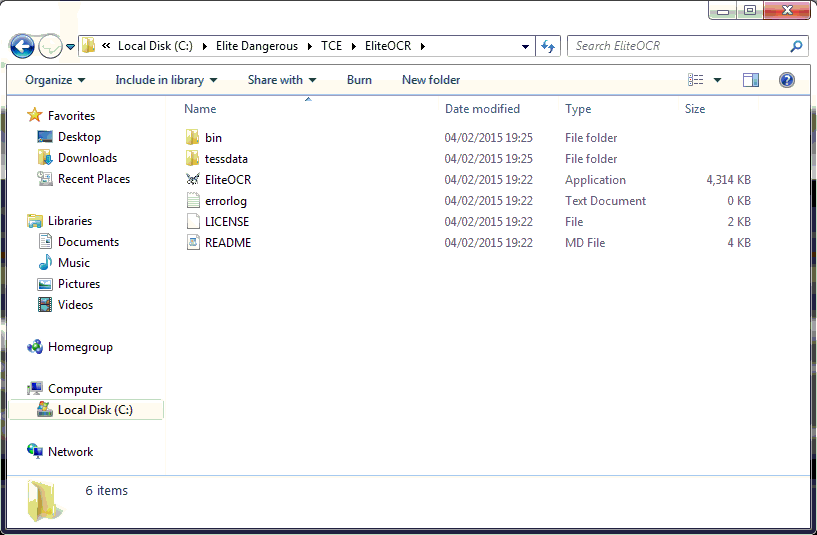Select the README MD file icon
817x535 pixels.
(193, 242)
